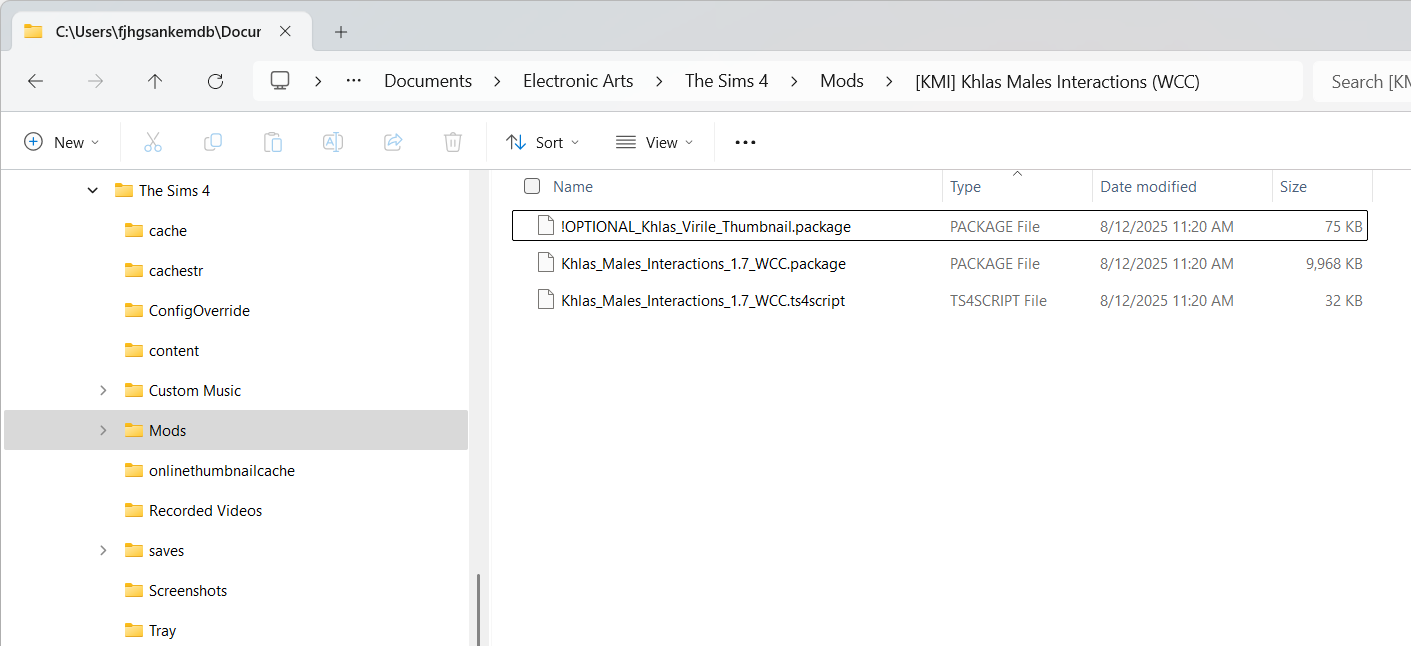
Task: Expand the saves folder in sidebar
Action: (x=103, y=550)
